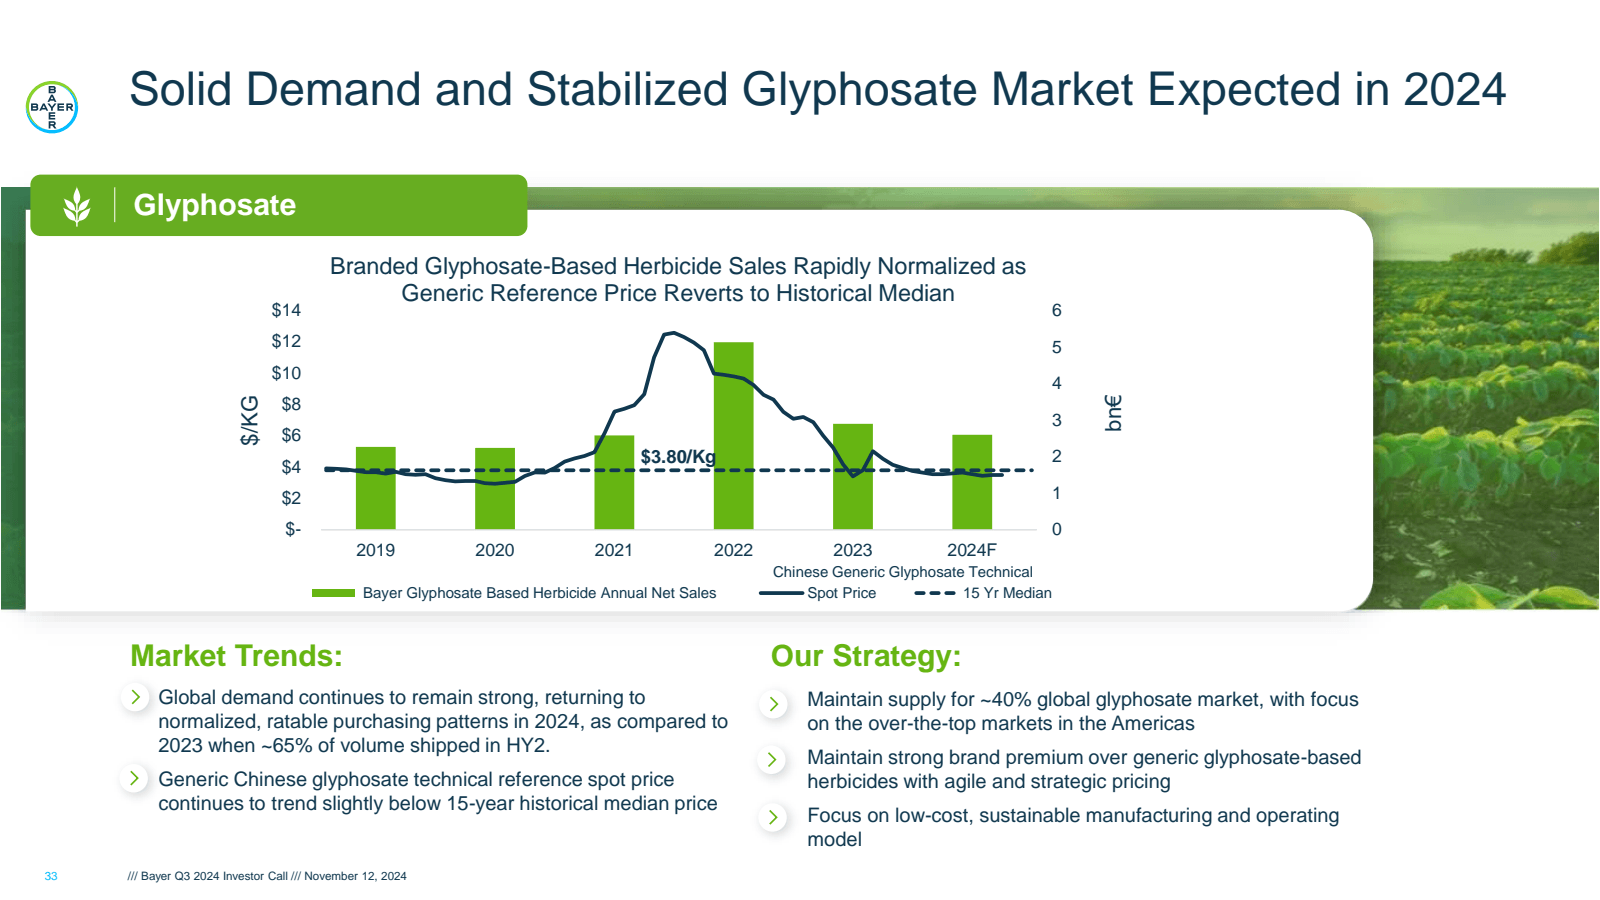The image size is (1600, 900).
Task: Click the '6' right axis tick
Action: [1056, 310]
